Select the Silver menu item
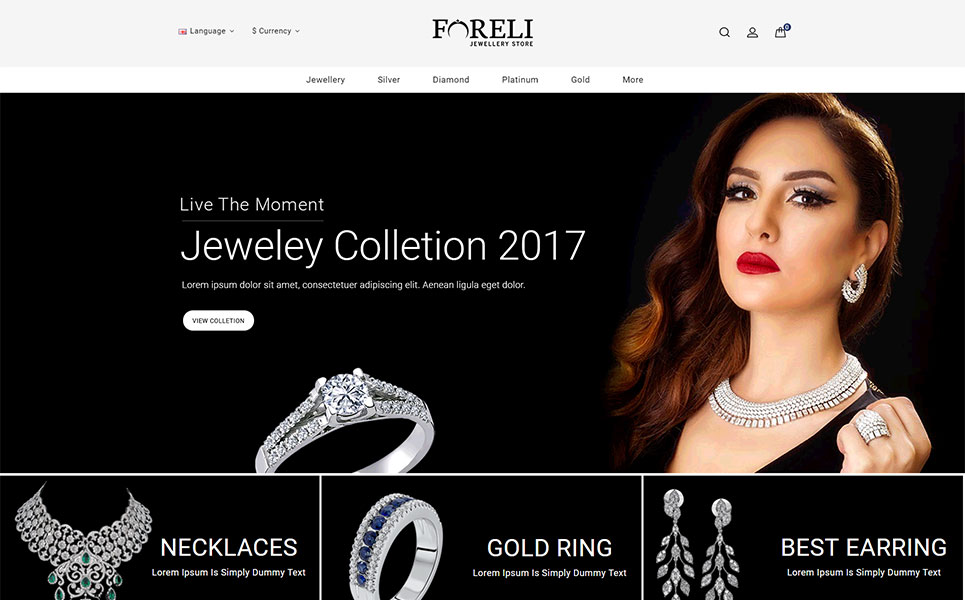The height and width of the screenshot is (600, 965). 388,79
